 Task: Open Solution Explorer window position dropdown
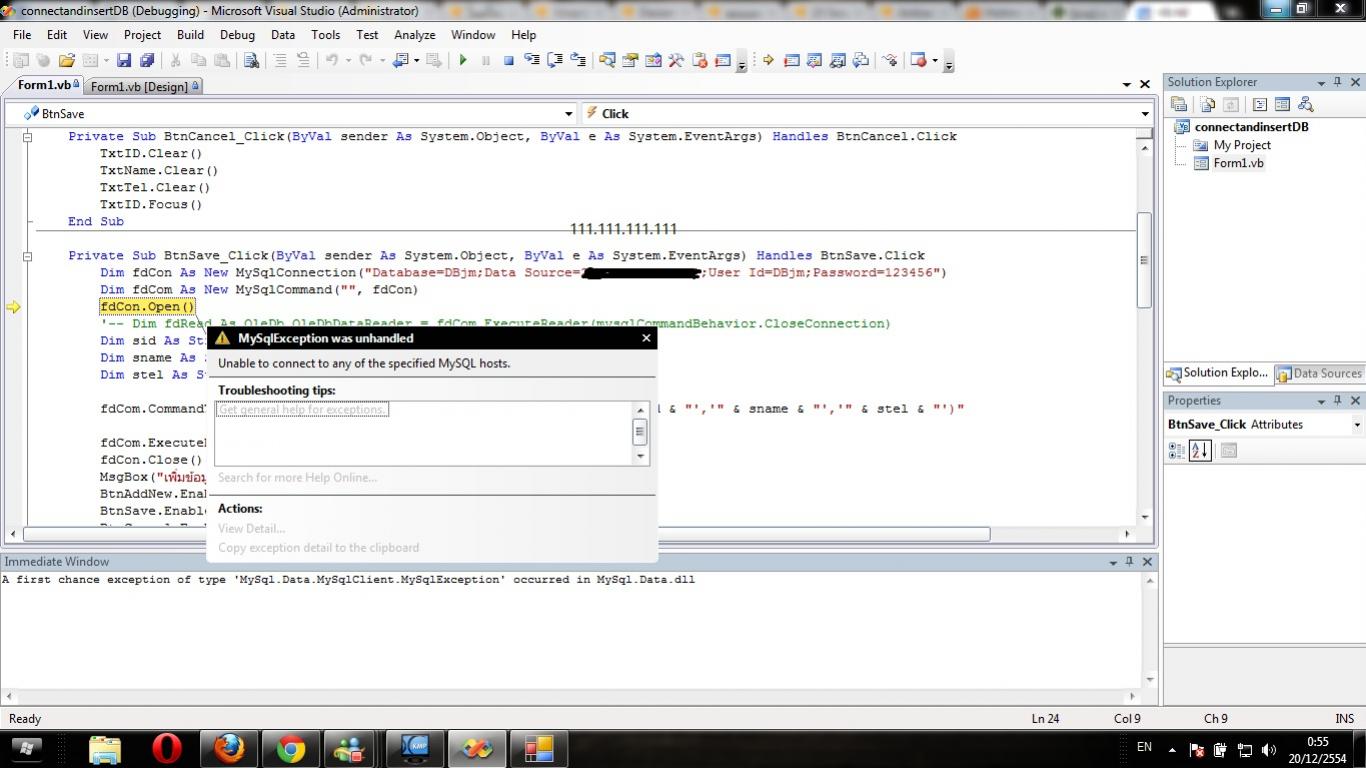pyautogui.click(x=1321, y=82)
